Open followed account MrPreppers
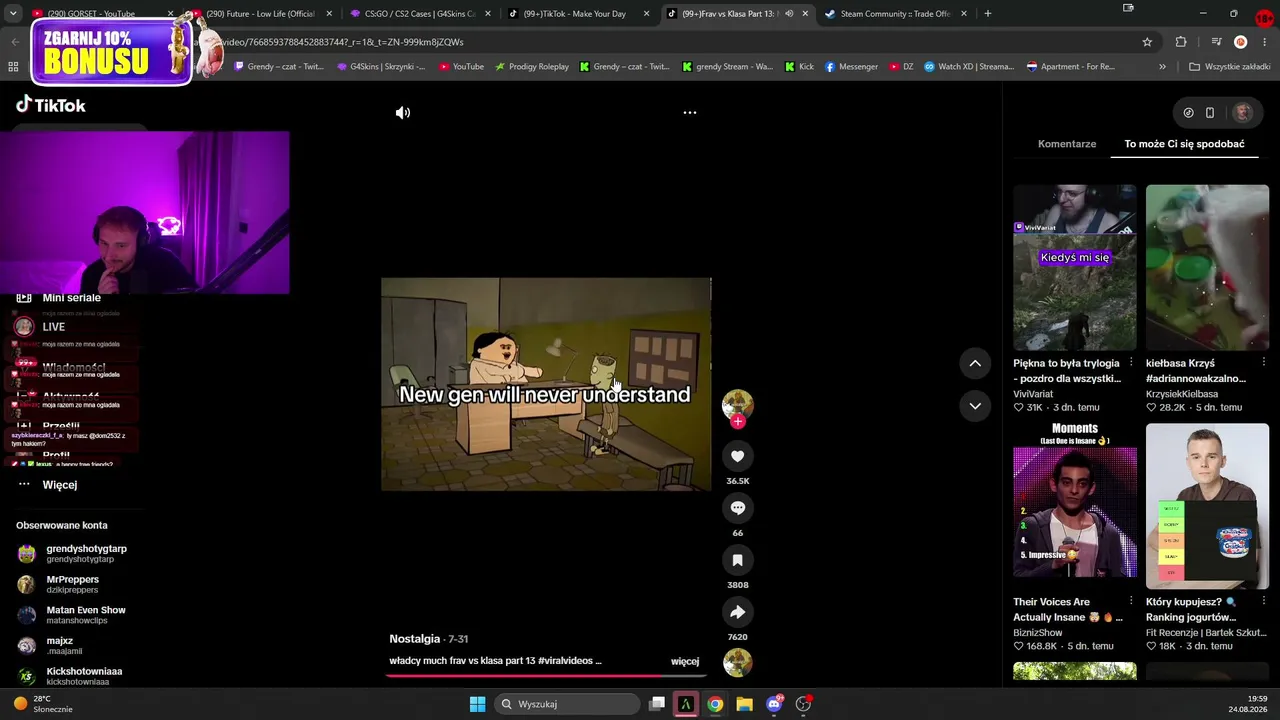Image resolution: width=1280 pixels, height=720 pixels. (58, 584)
